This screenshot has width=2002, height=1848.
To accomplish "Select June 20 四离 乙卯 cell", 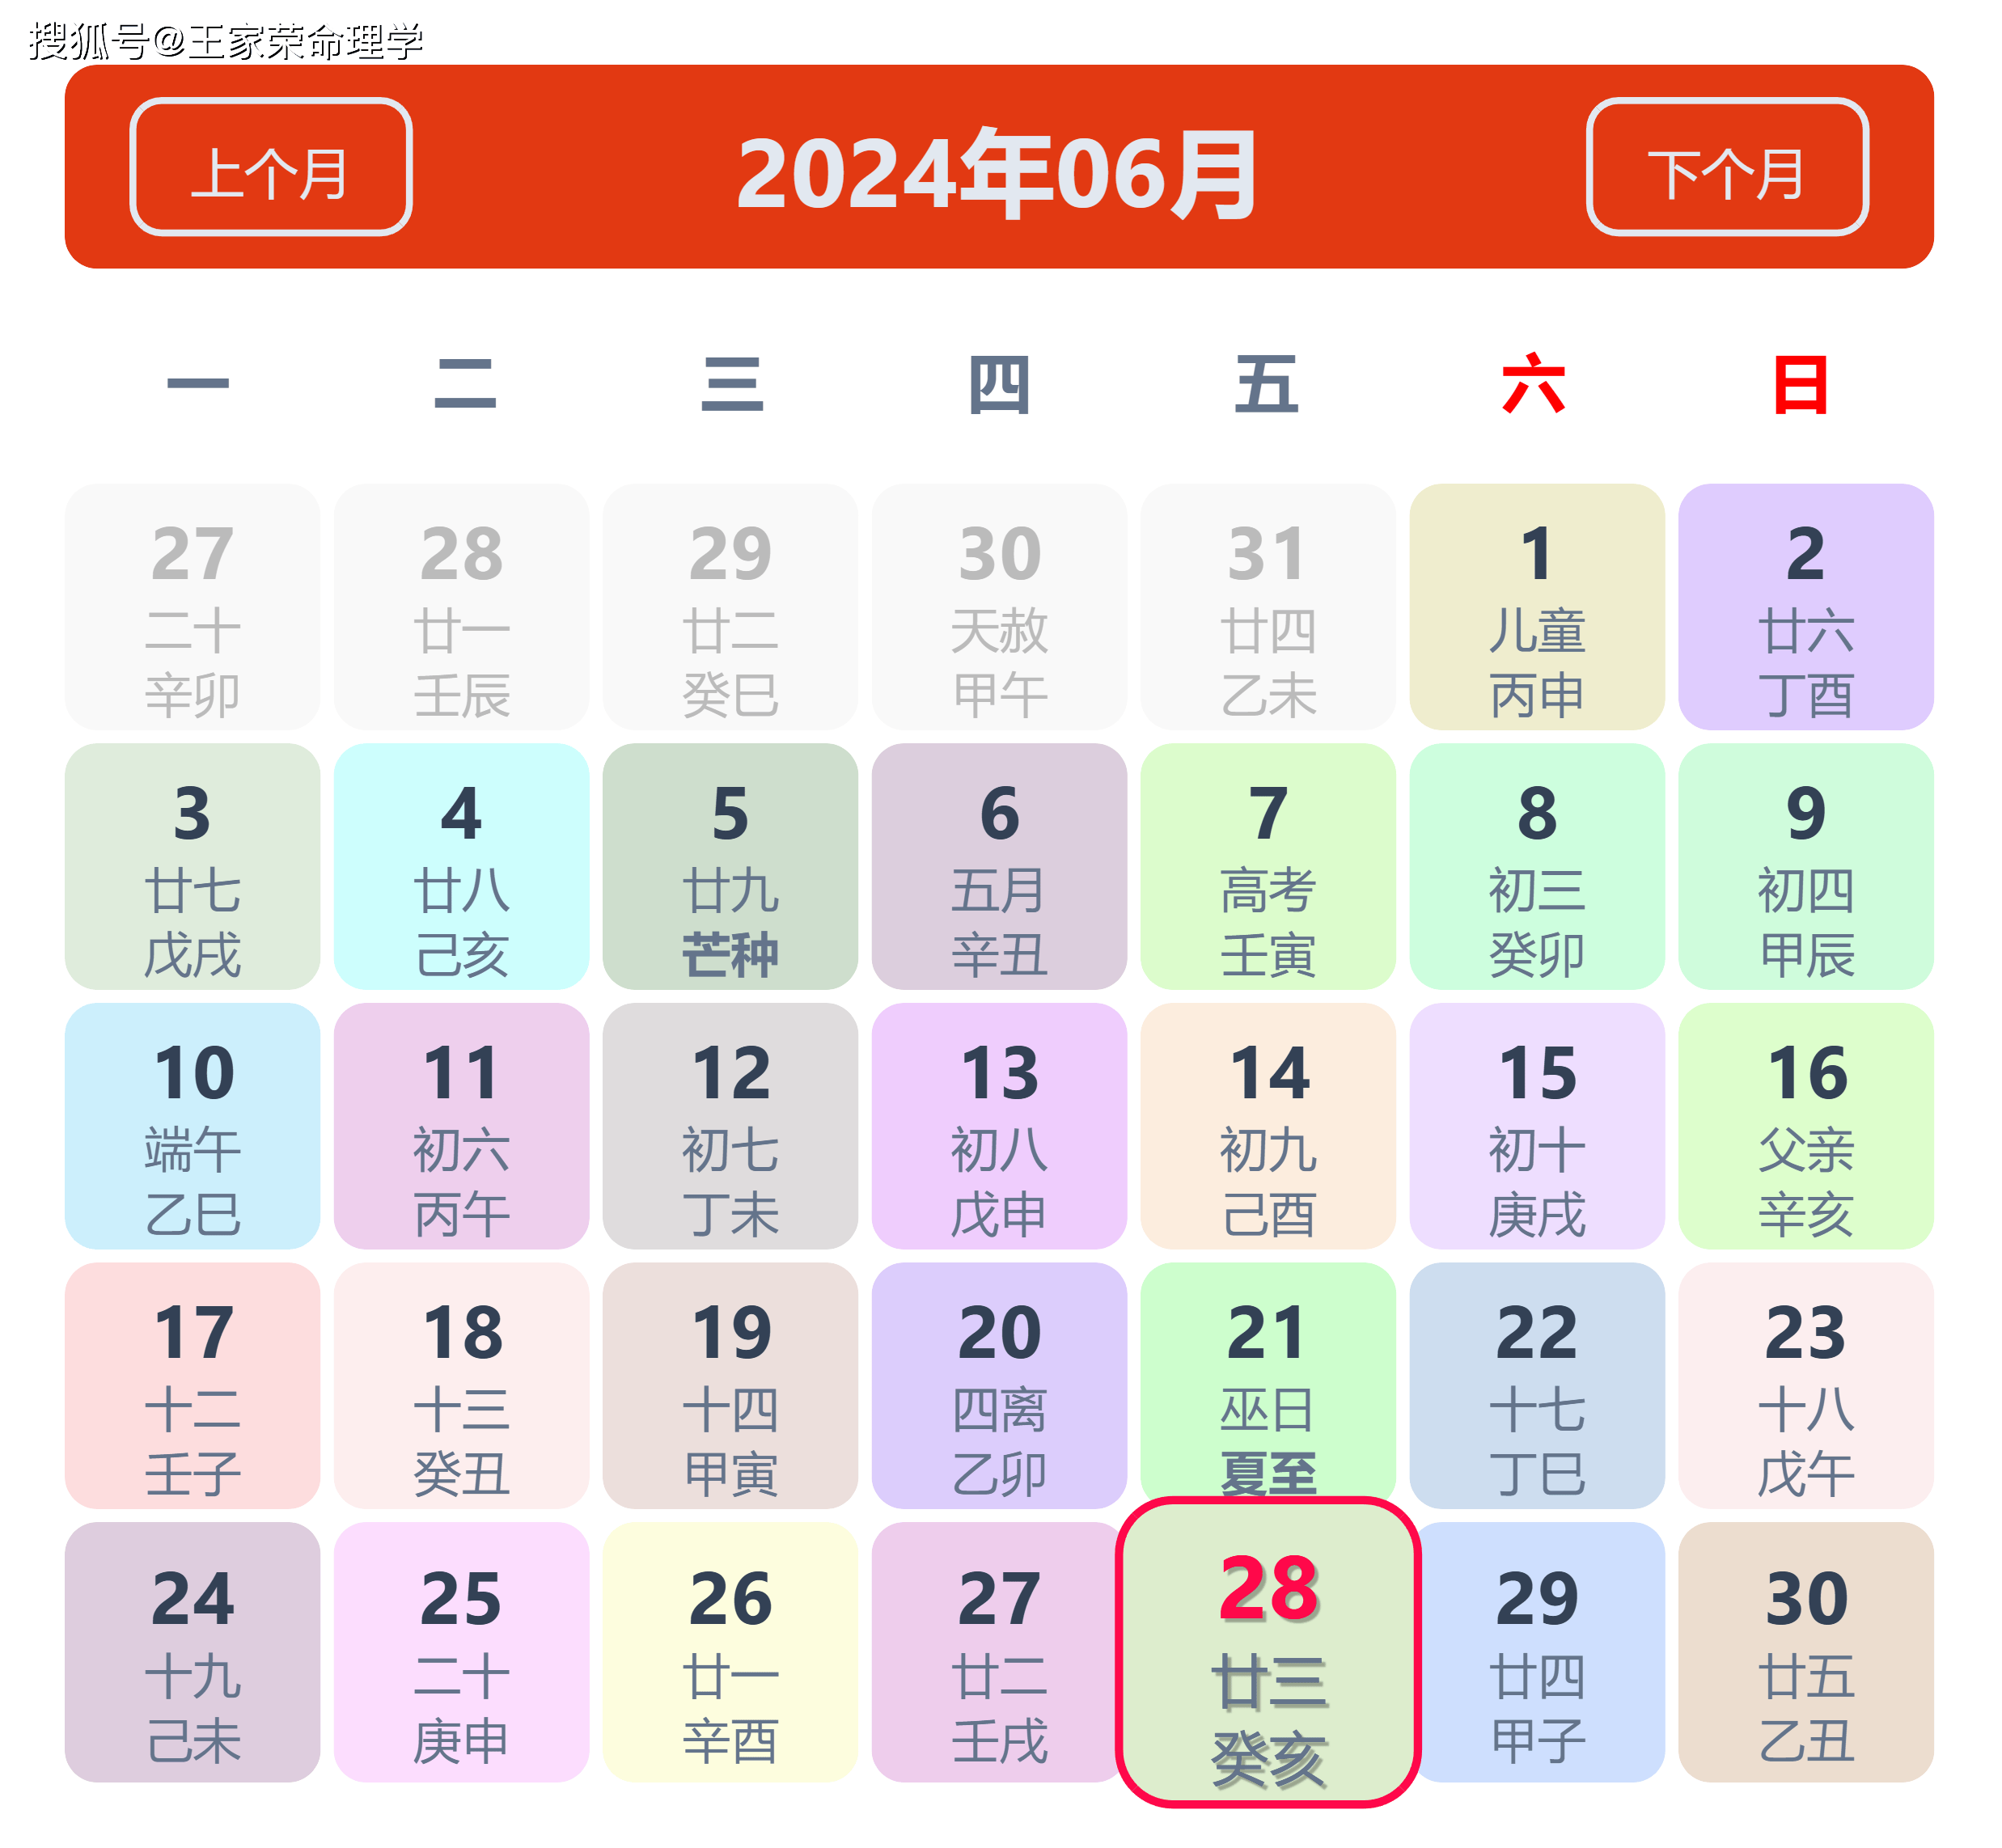I will pyautogui.click(x=999, y=1385).
